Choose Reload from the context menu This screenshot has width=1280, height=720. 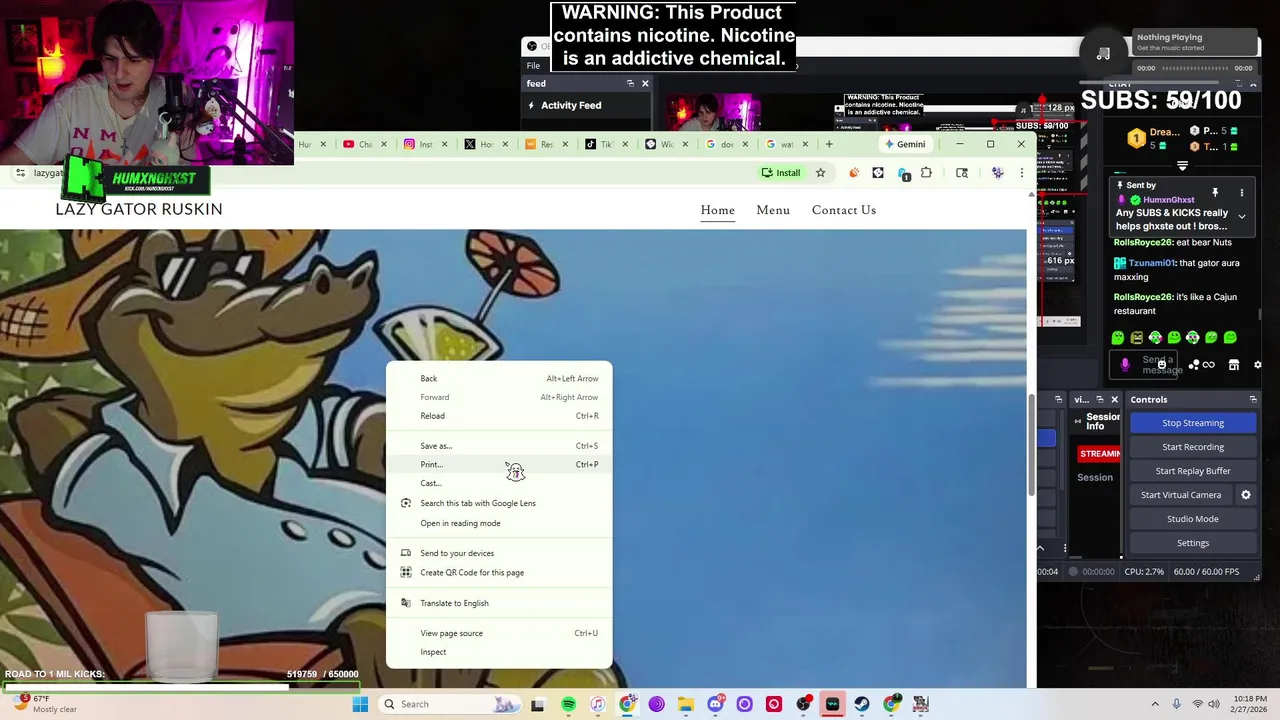[x=499, y=416]
